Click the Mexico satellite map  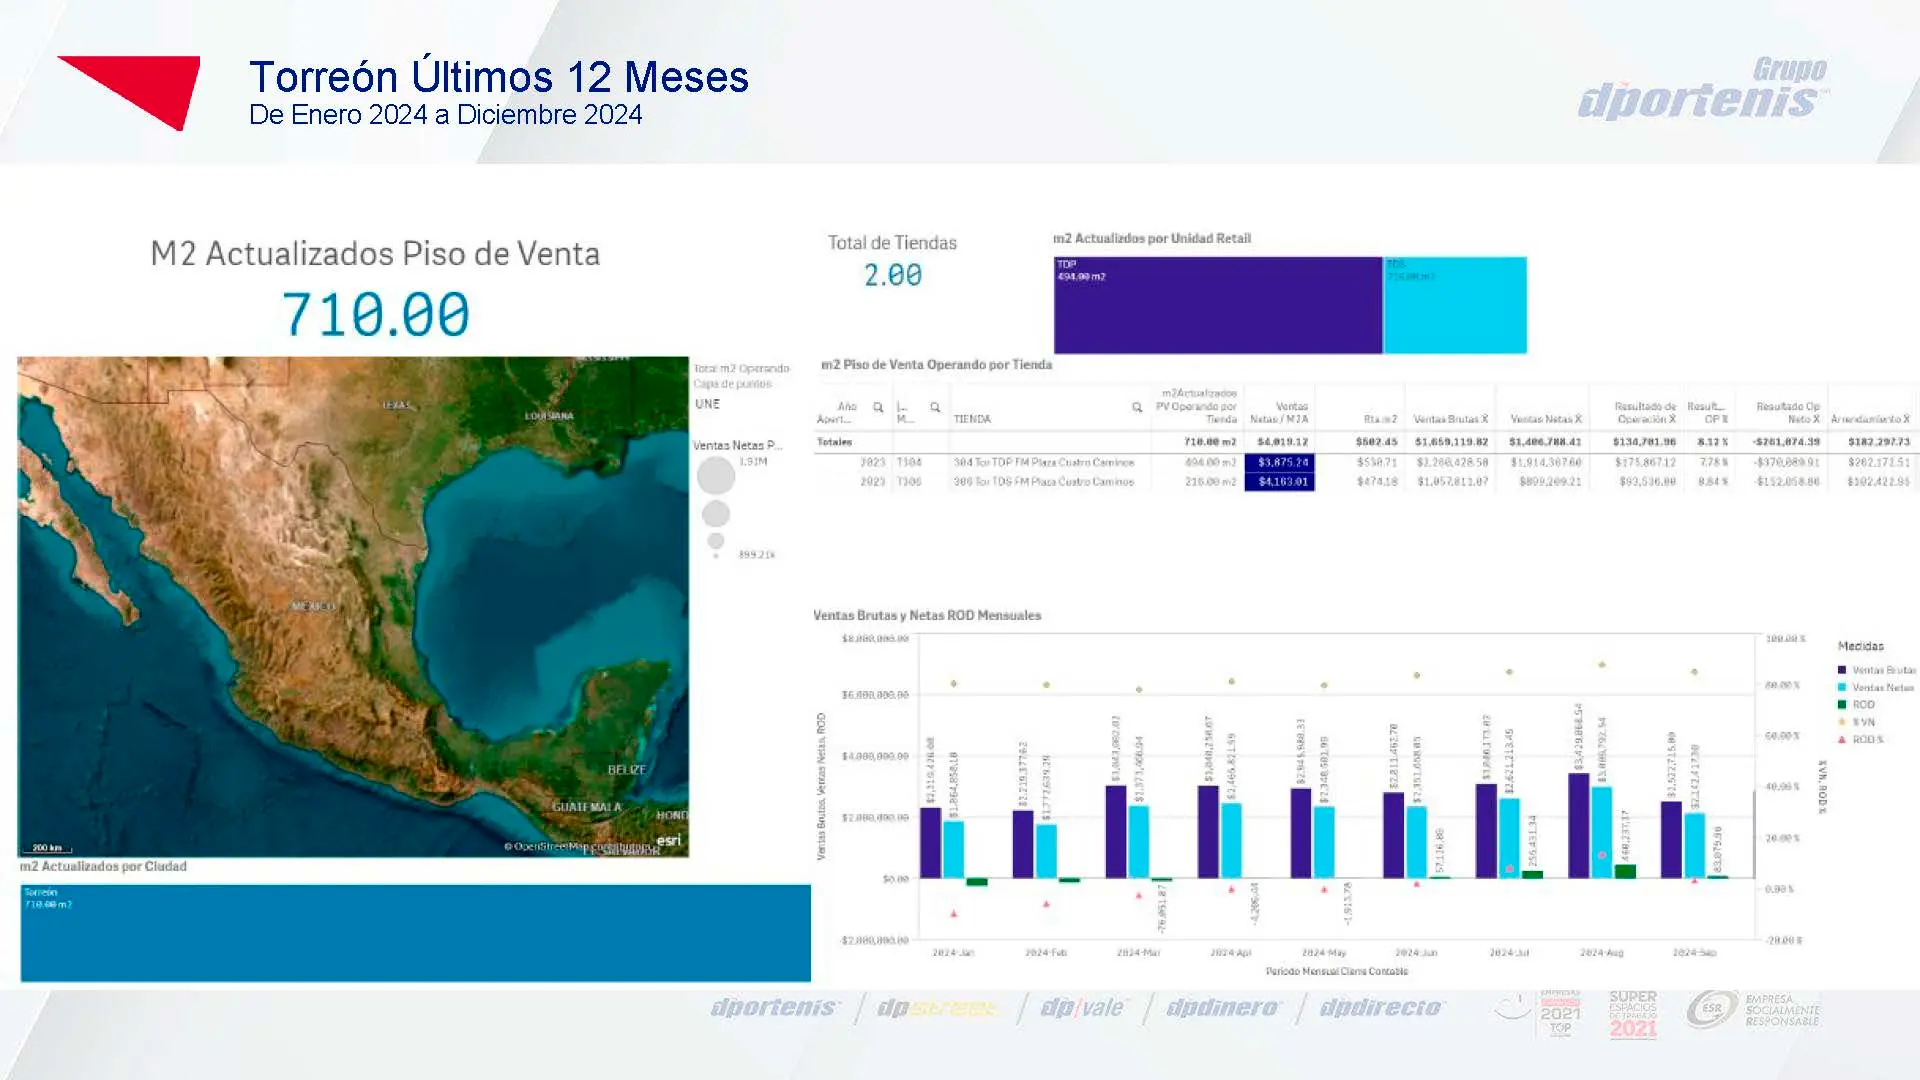[x=353, y=606]
